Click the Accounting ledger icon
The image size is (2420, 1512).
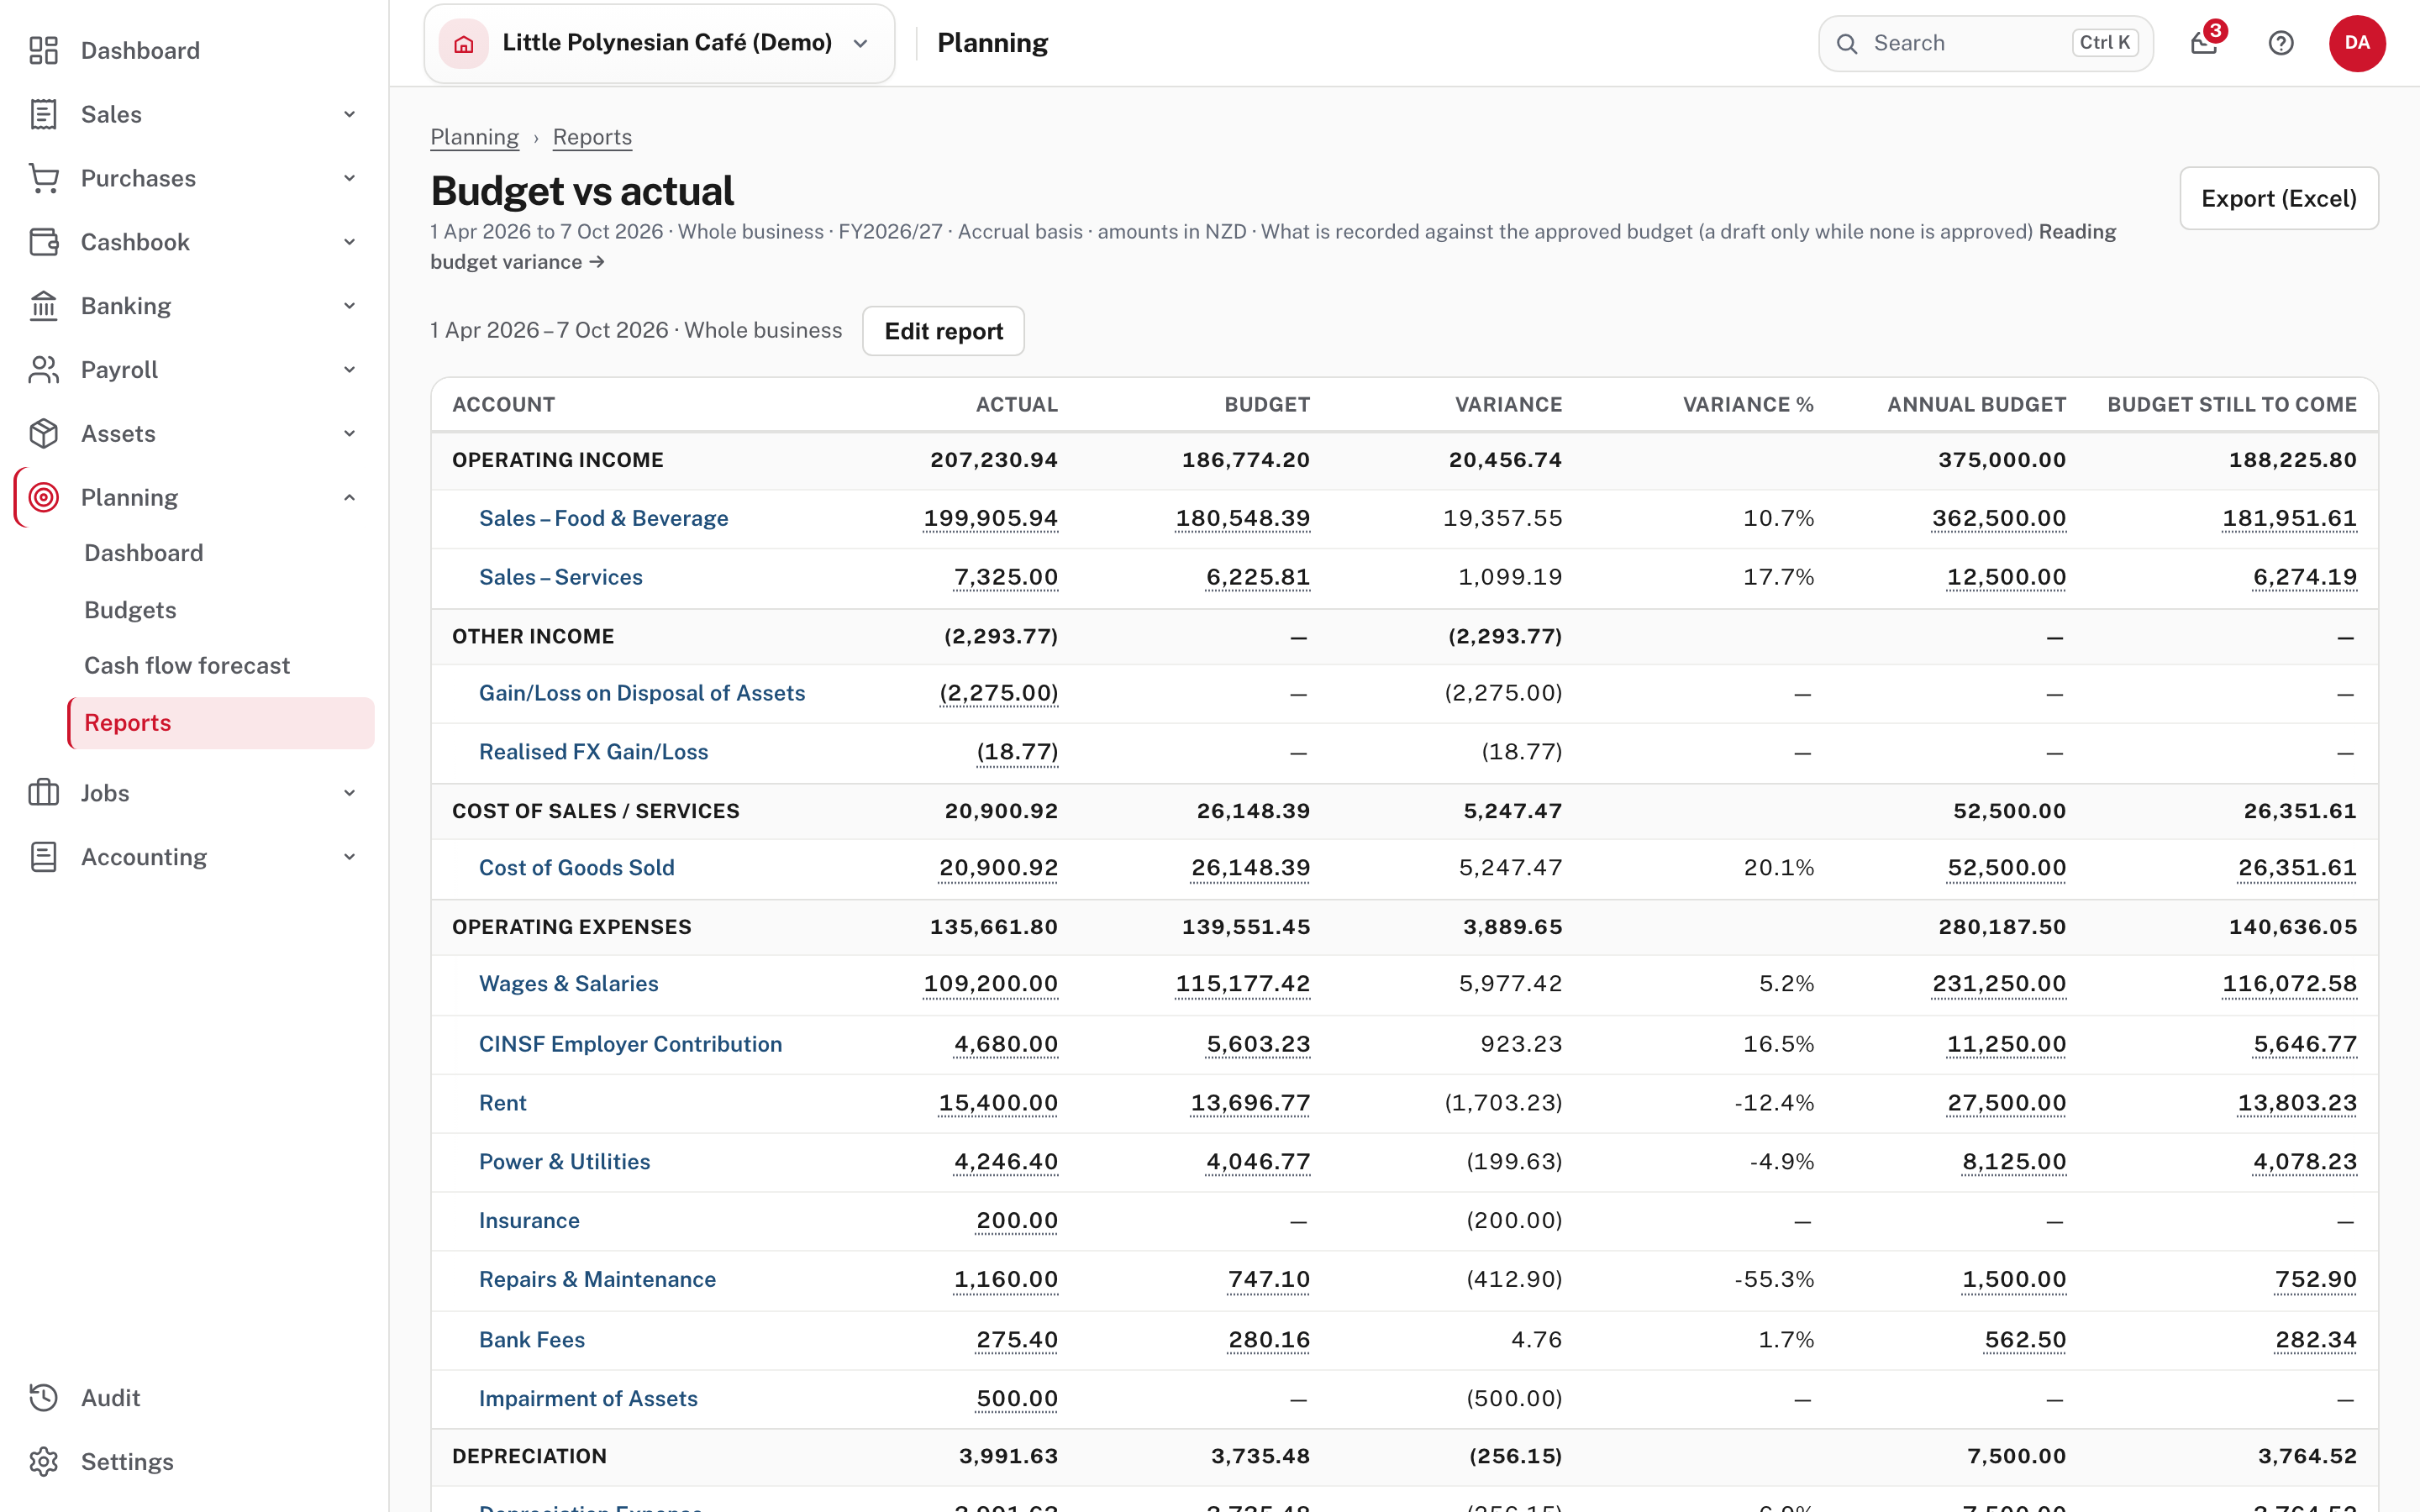tap(43, 857)
